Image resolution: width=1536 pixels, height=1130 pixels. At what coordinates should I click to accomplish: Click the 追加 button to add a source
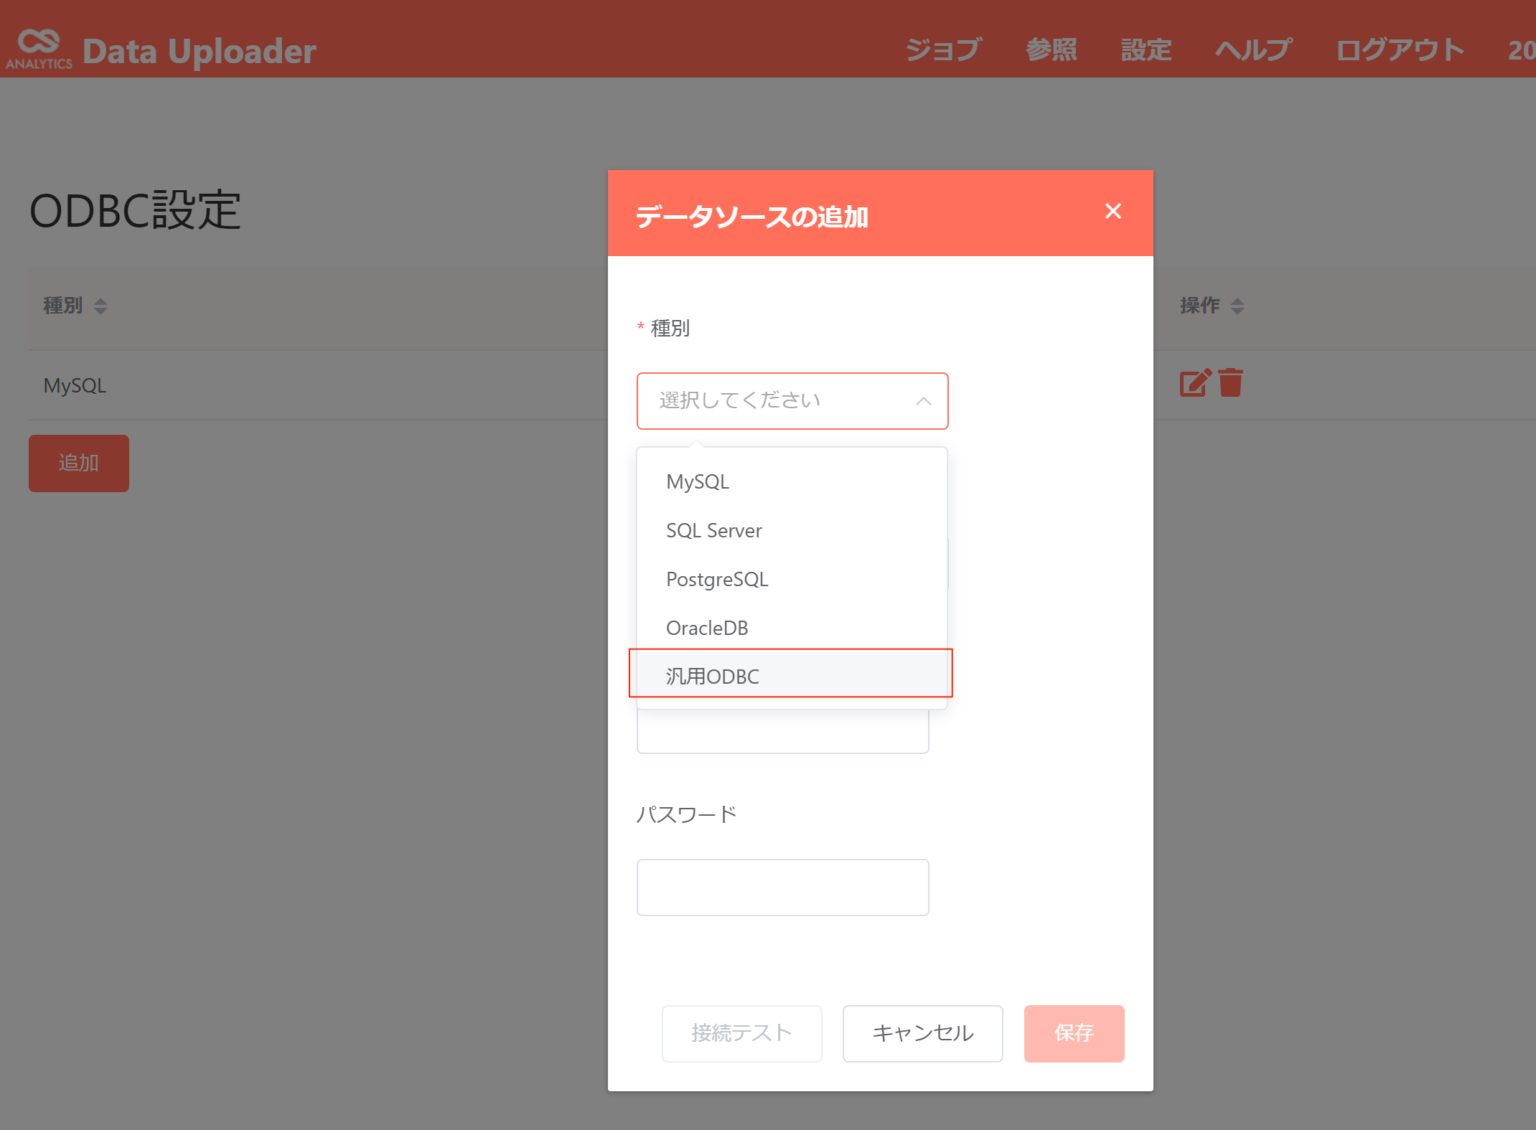pos(78,463)
